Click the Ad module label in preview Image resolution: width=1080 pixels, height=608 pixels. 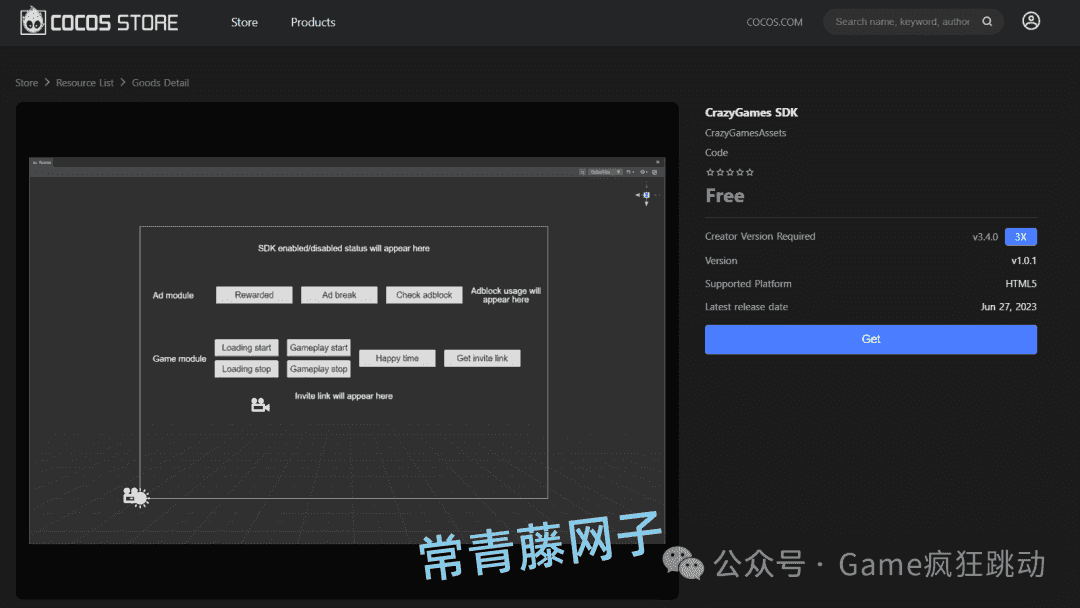(x=173, y=295)
